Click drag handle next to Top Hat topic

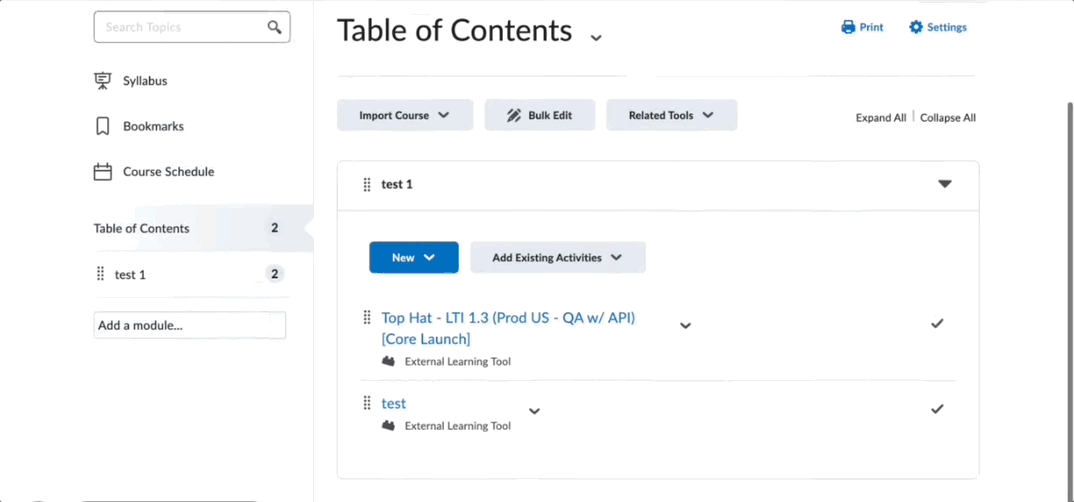pyautogui.click(x=367, y=318)
